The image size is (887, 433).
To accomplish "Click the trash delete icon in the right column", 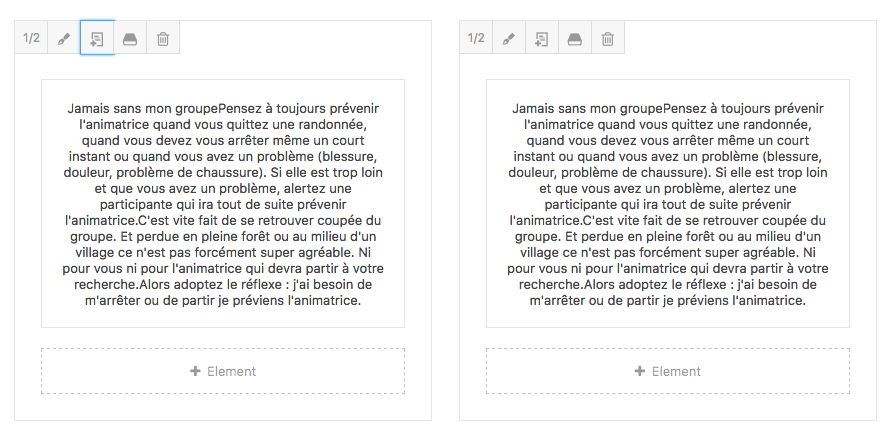I will click(607, 39).
